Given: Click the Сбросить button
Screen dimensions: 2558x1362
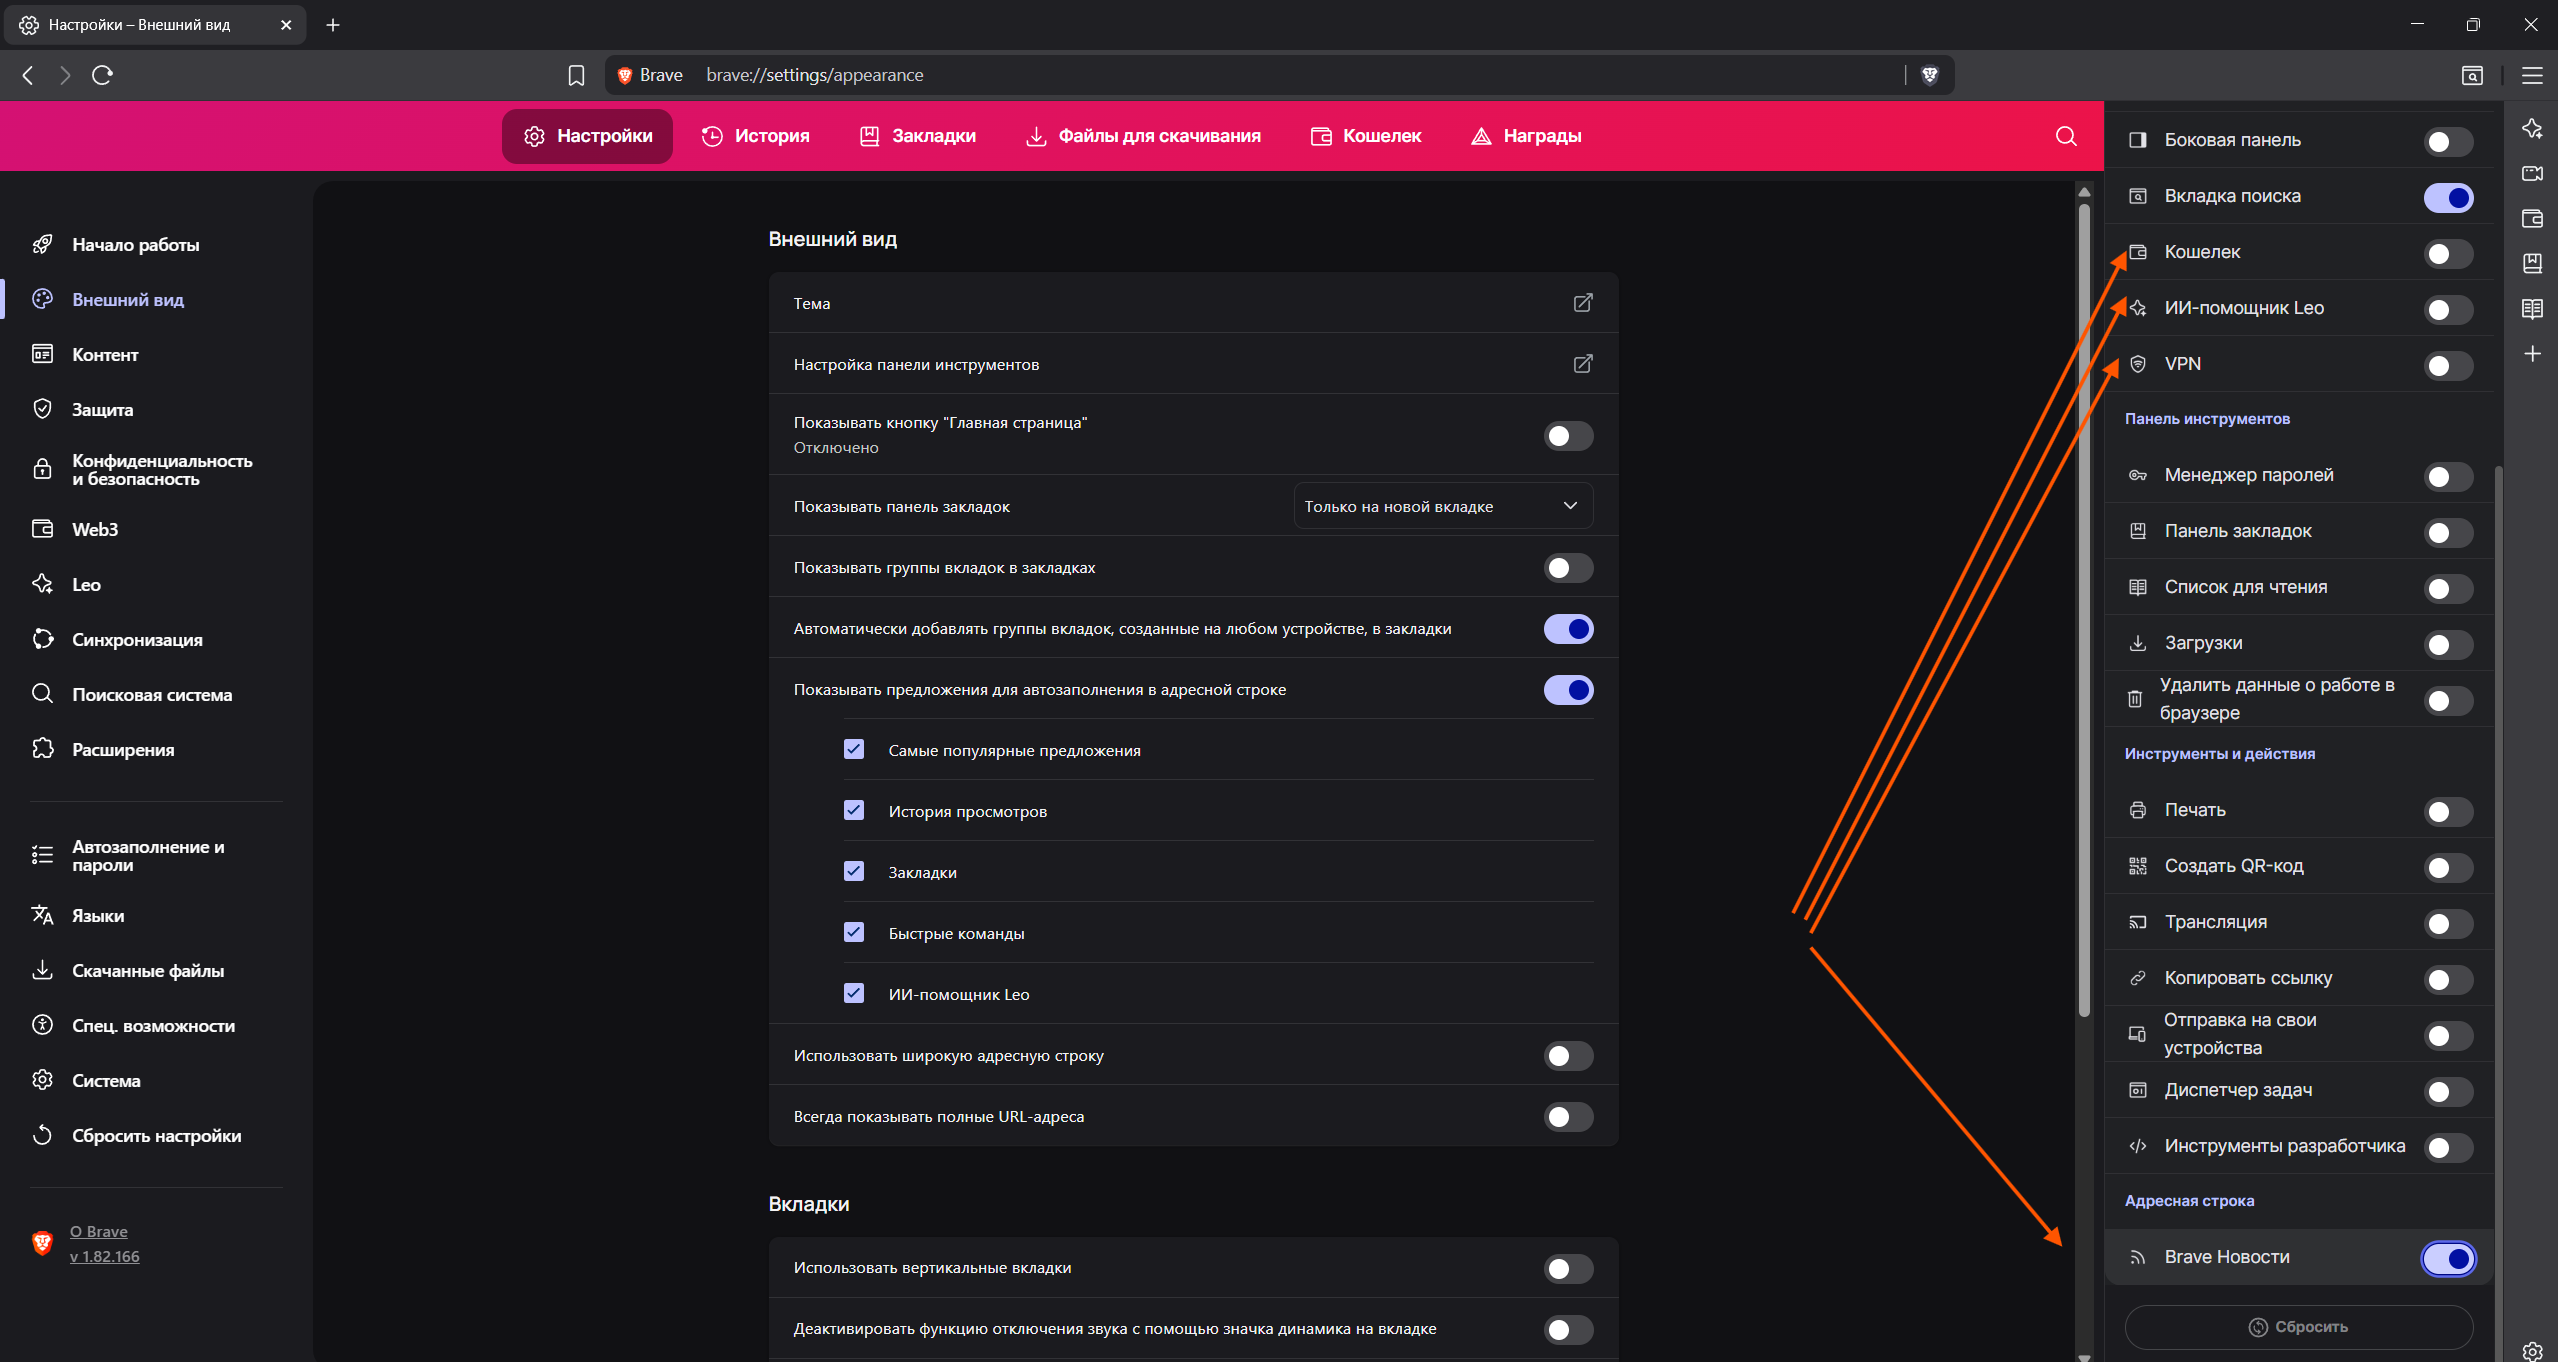Looking at the screenshot, I should [2298, 1327].
